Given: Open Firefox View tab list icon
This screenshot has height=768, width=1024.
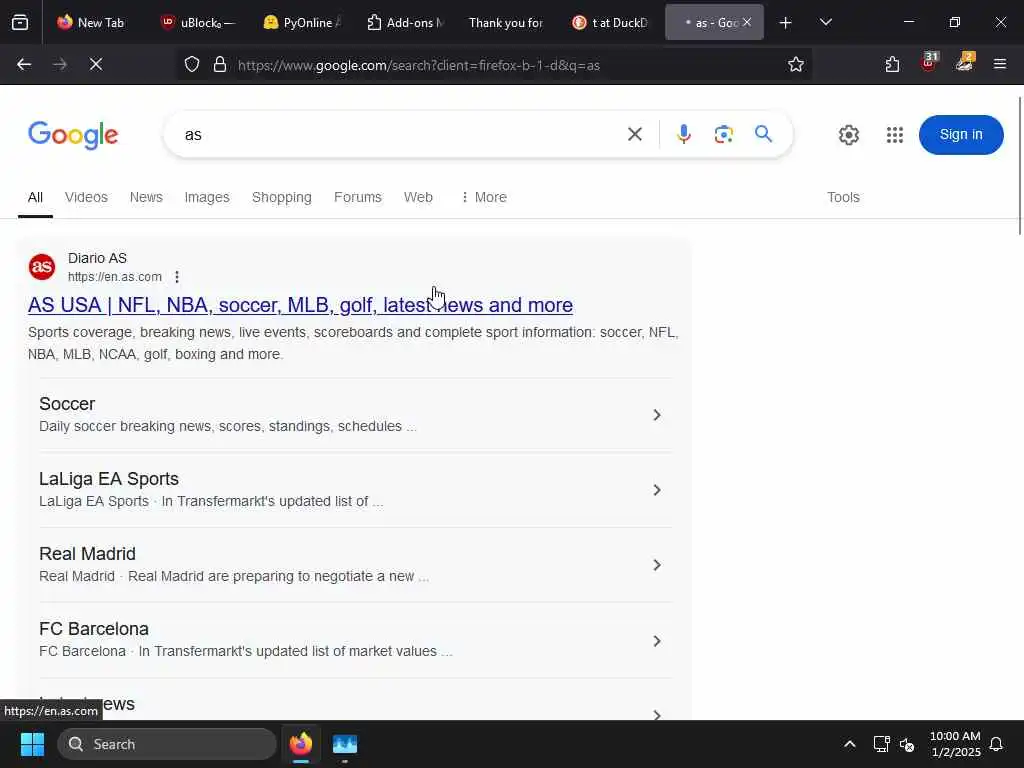Looking at the screenshot, I should 20,23.
